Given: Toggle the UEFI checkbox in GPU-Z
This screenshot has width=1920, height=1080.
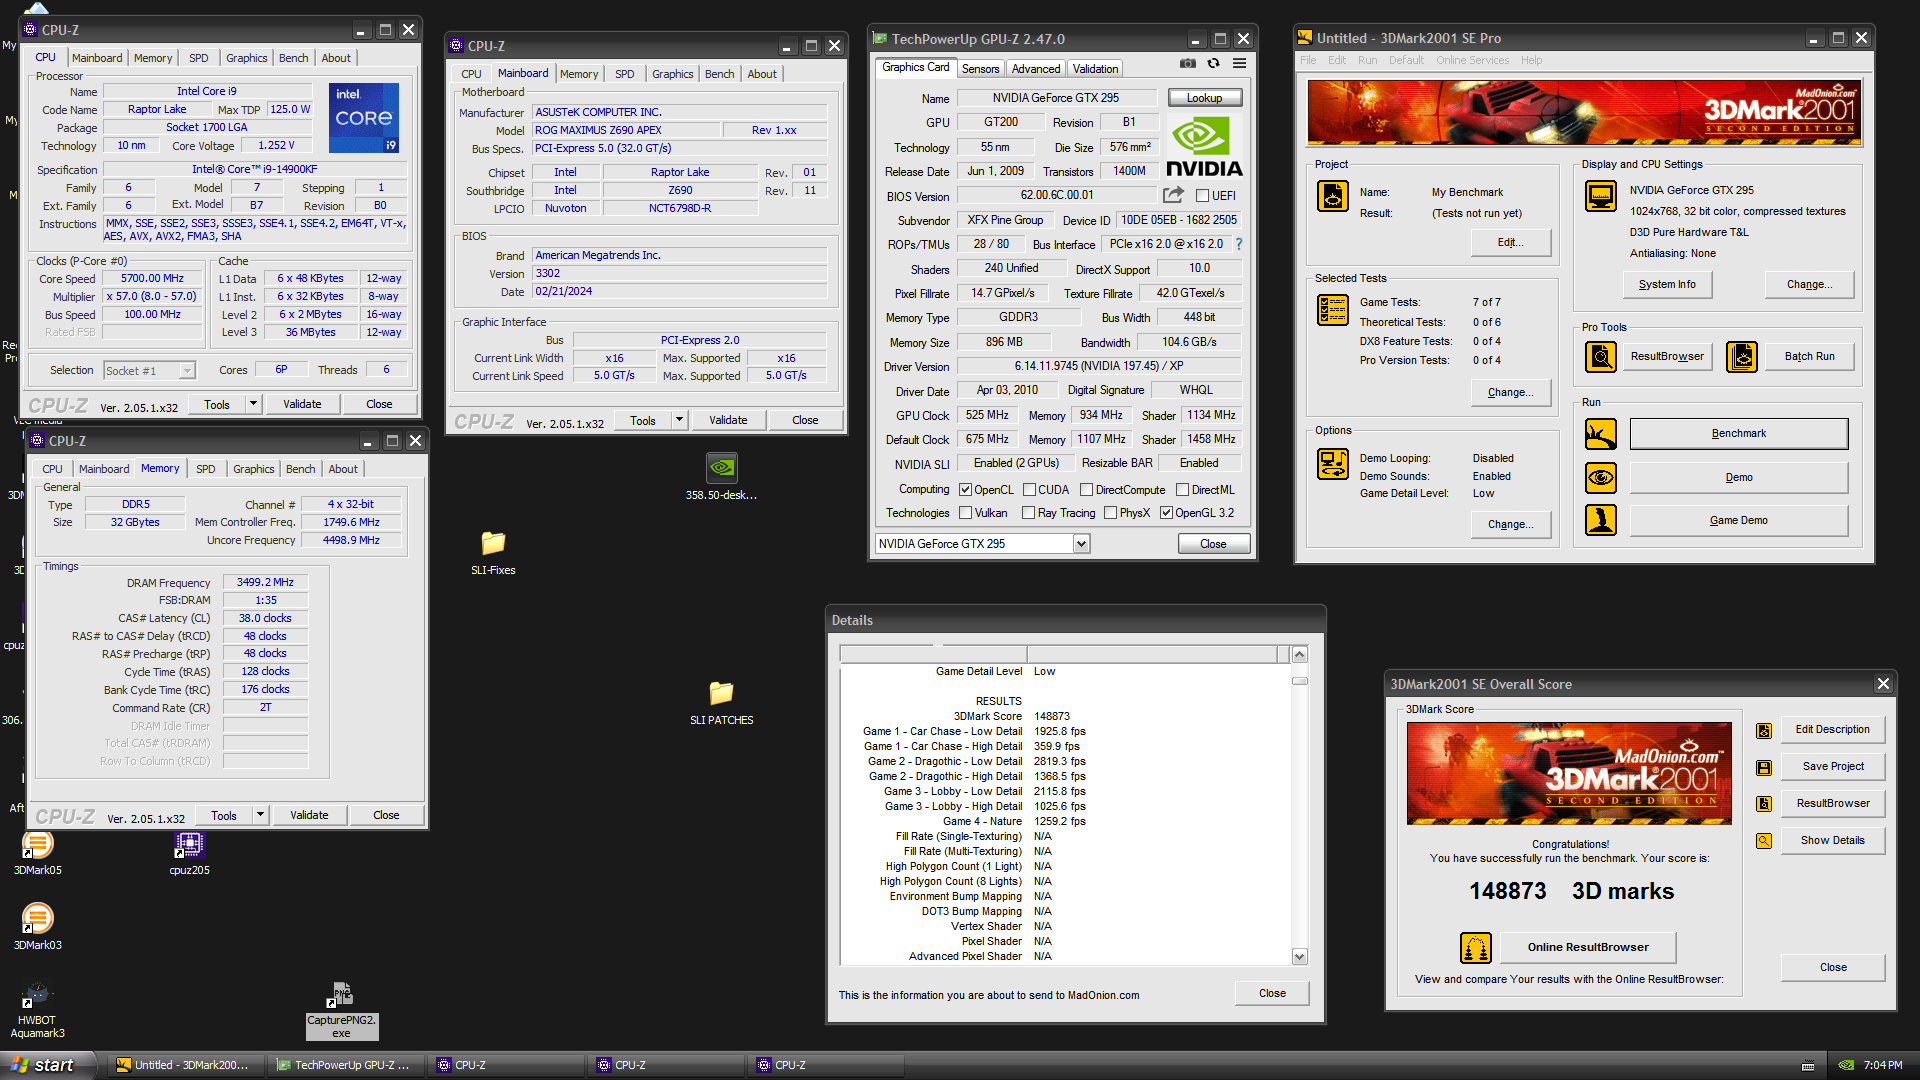Looking at the screenshot, I should point(1202,196).
